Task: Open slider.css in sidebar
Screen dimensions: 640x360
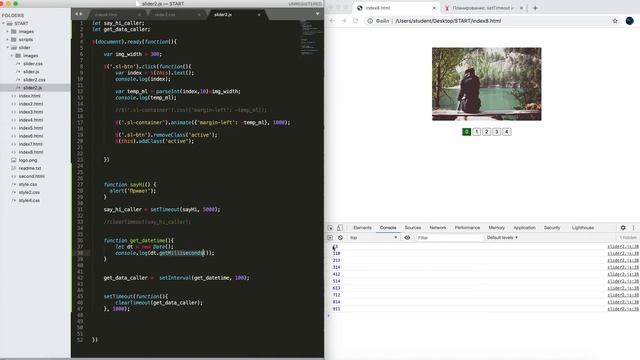Action: tap(33, 64)
